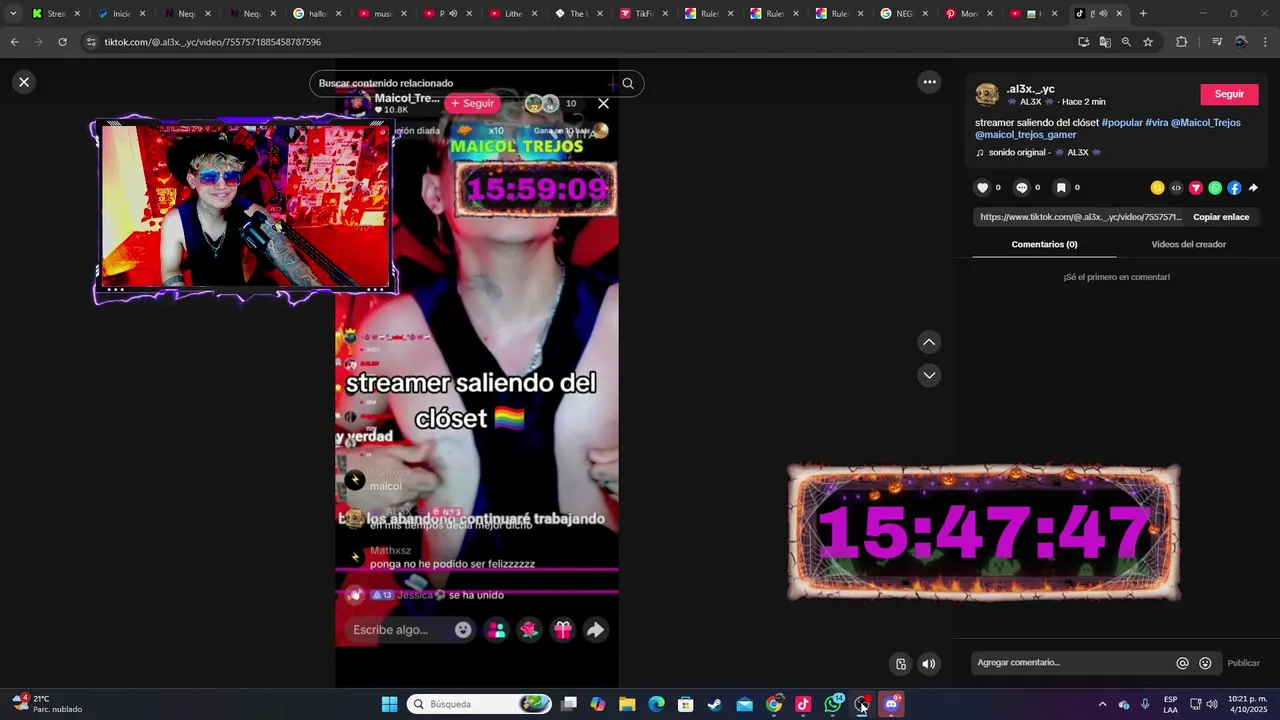Viewport: 1280px width, 720px height.
Task: Share the video on Facebook
Action: [x=1234, y=188]
